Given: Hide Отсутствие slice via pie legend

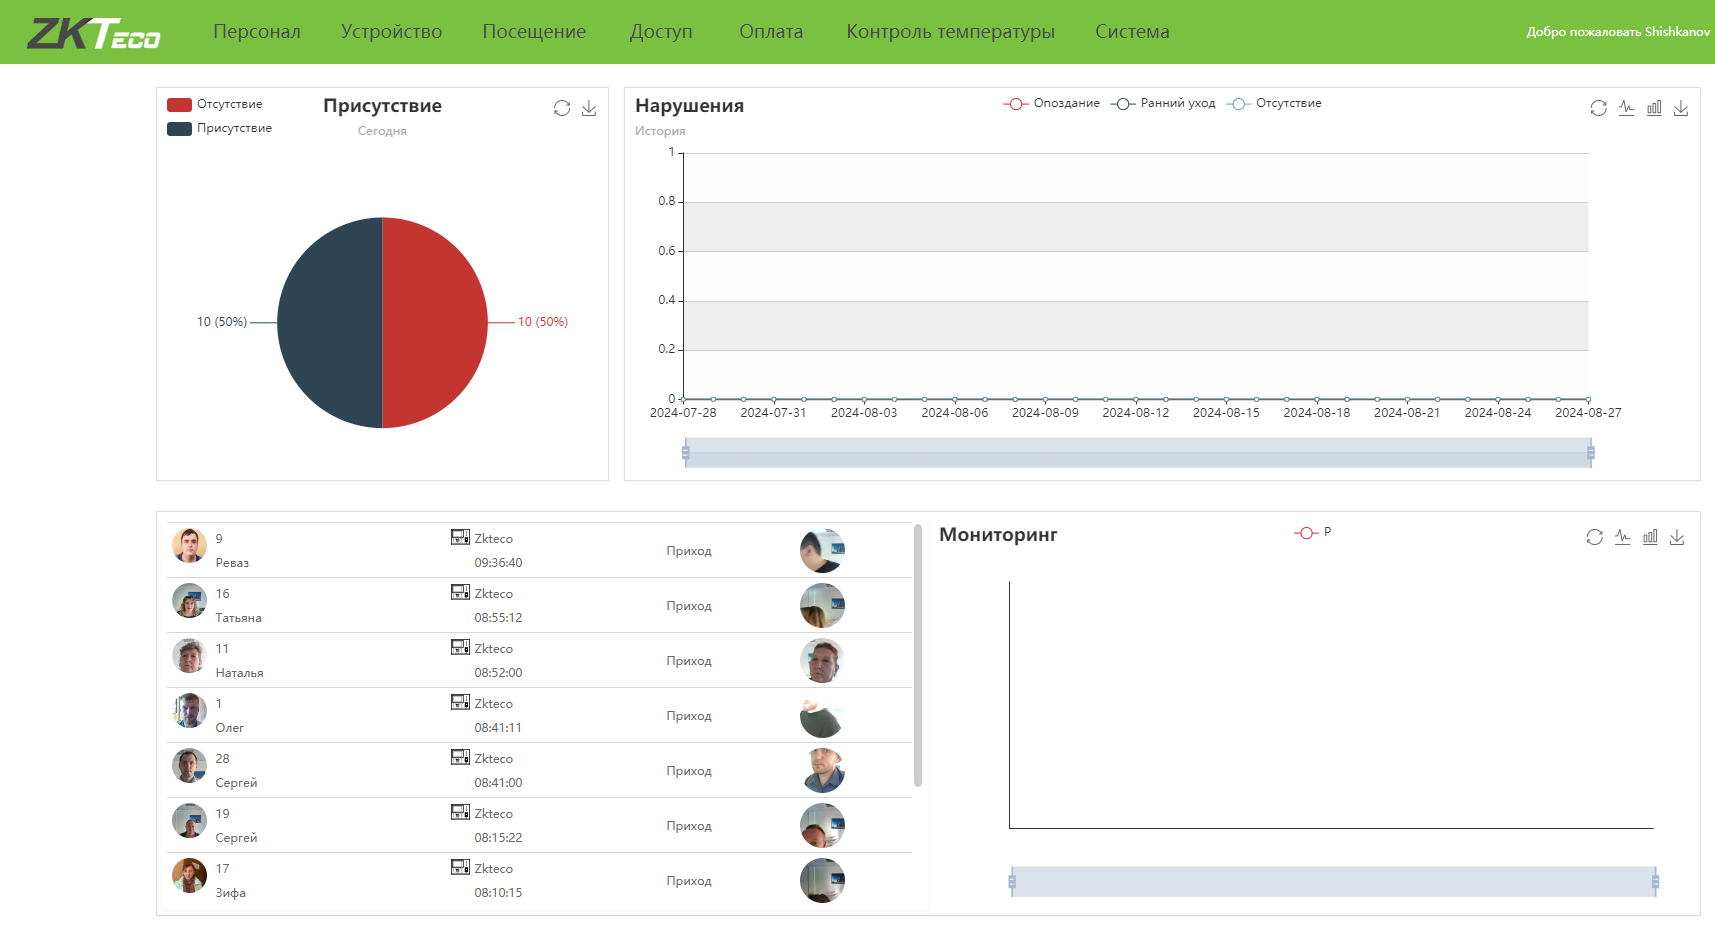Looking at the screenshot, I should tap(216, 104).
